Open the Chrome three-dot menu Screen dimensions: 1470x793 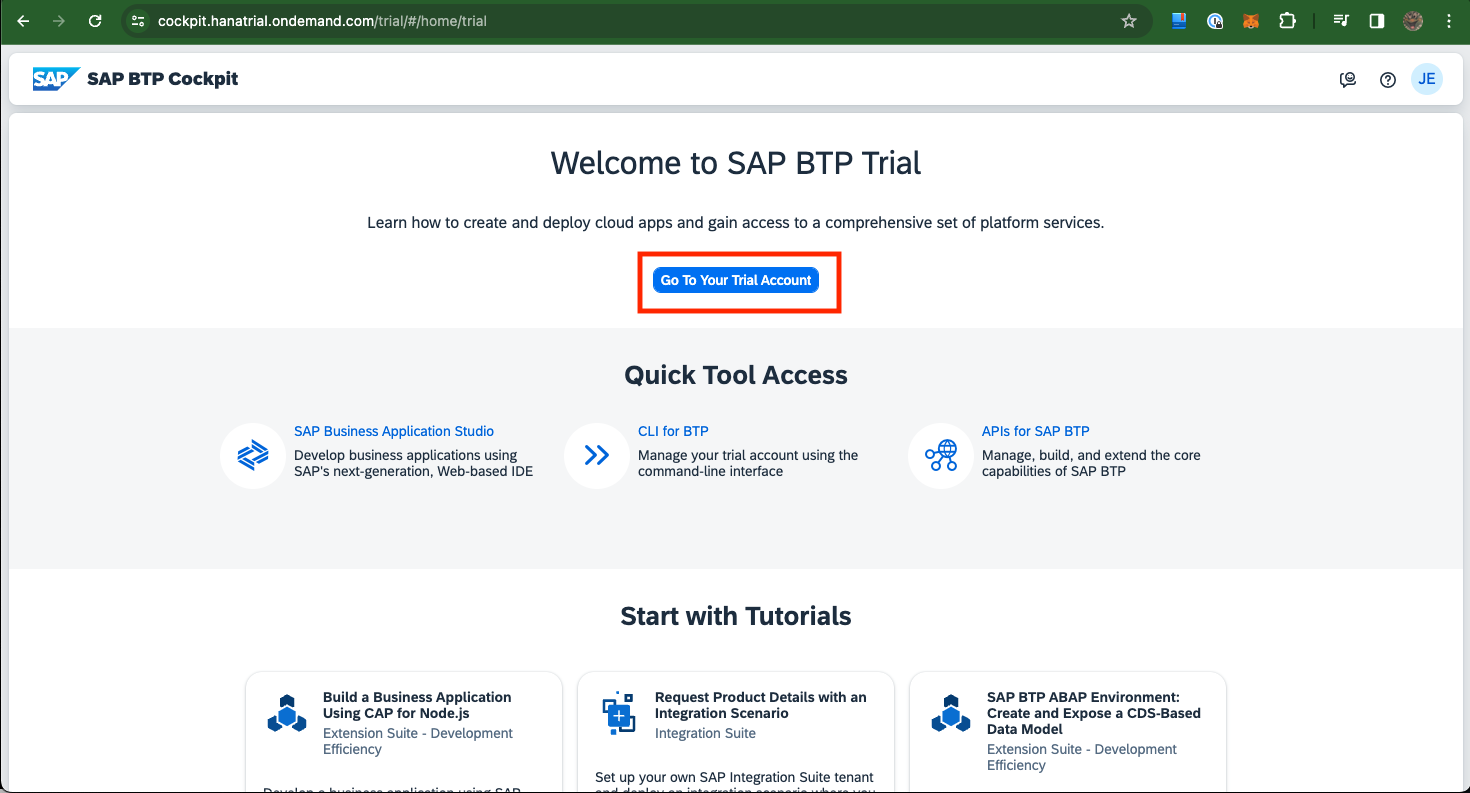(1449, 20)
